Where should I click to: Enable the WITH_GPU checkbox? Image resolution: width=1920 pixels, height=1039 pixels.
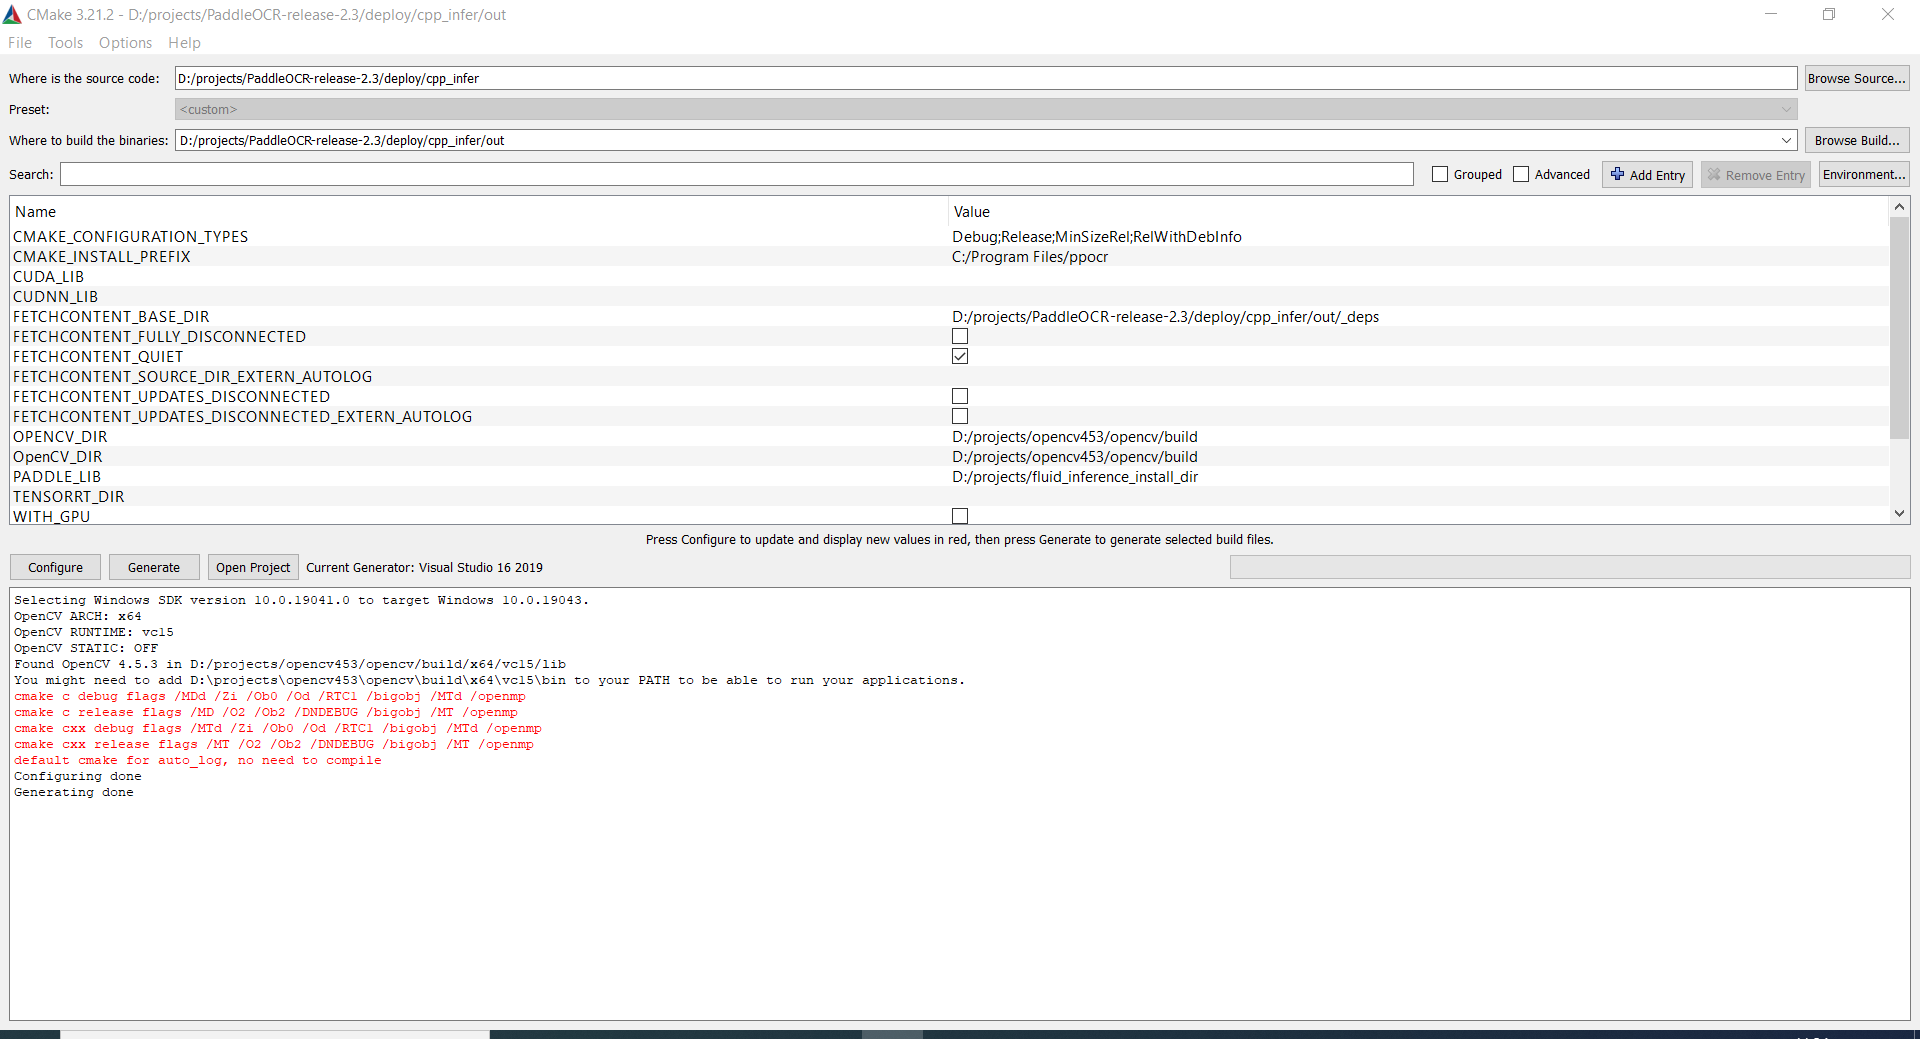click(960, 516)
